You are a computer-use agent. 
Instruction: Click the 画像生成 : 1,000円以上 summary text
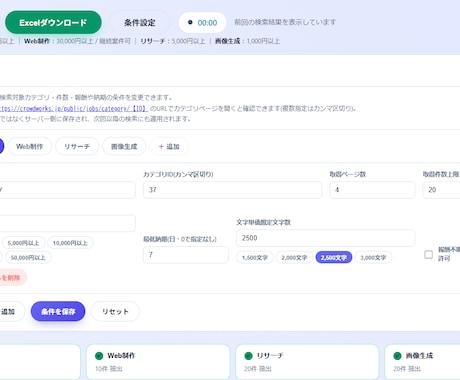247,41
